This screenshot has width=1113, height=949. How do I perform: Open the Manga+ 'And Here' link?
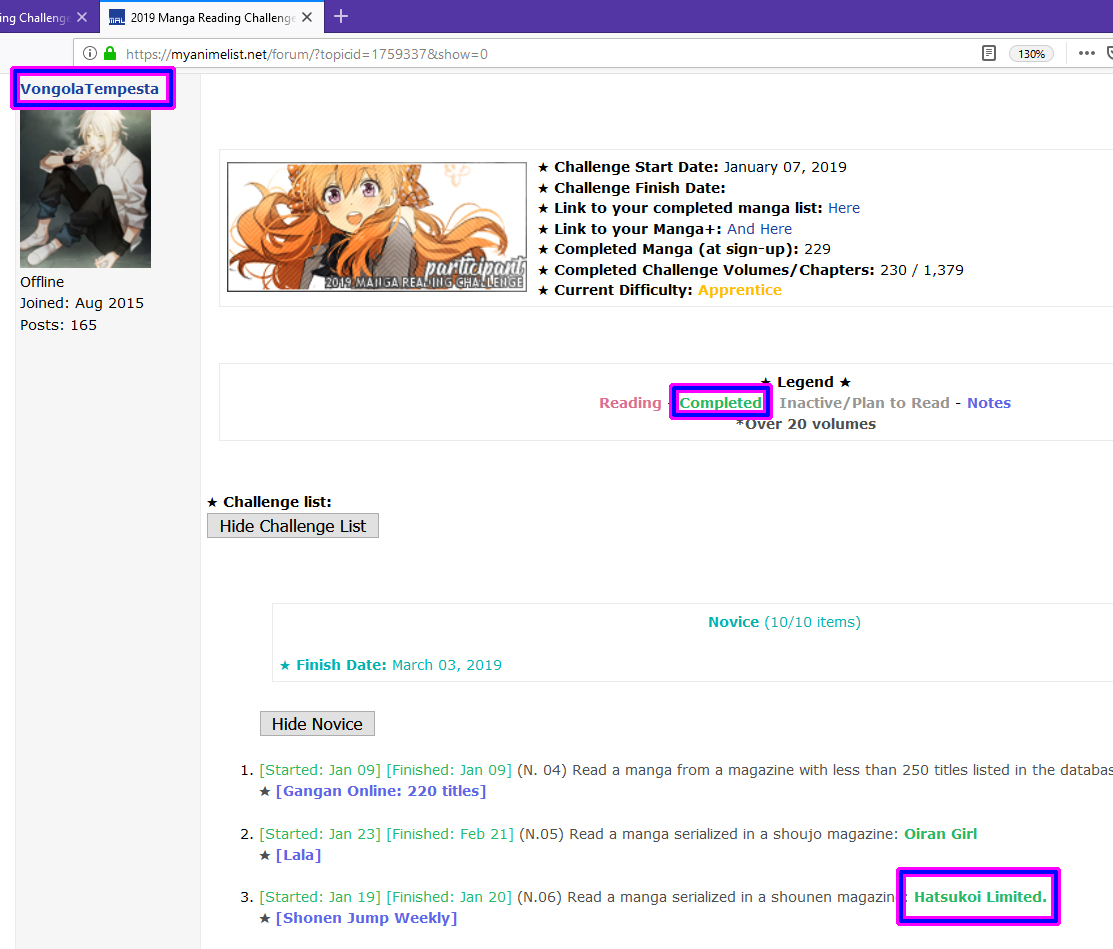(759, 229)
